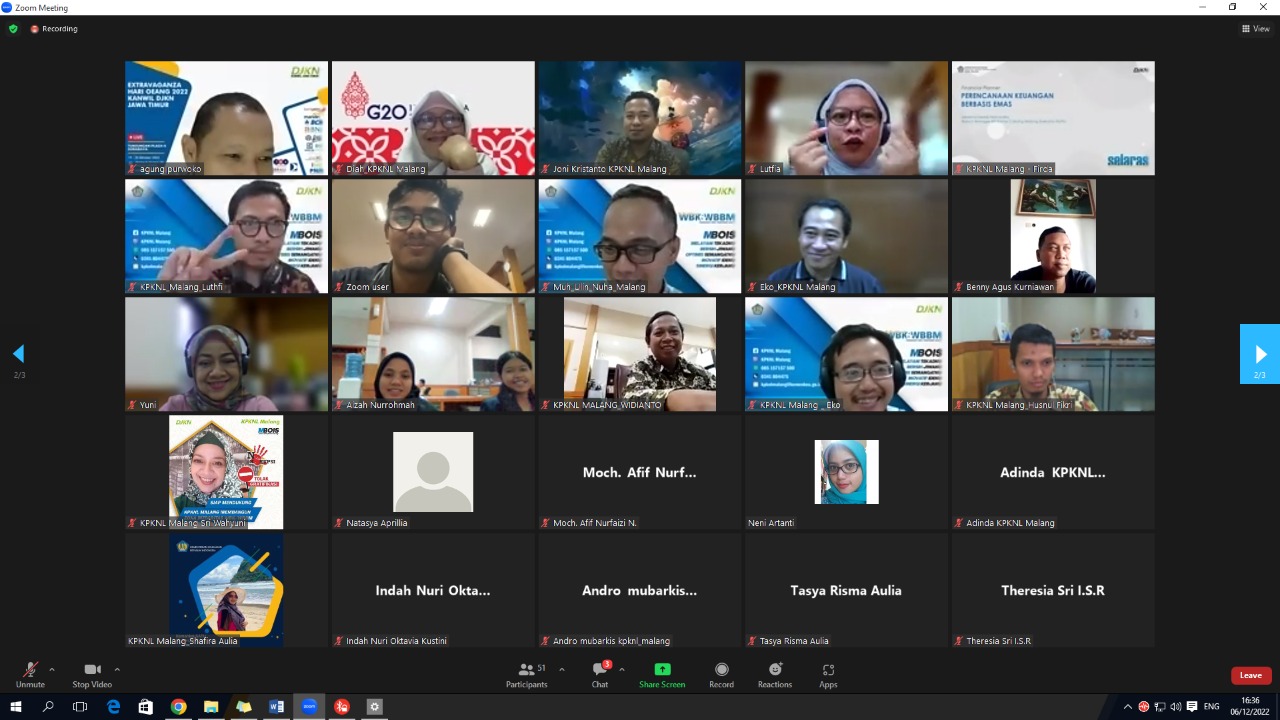Select Lutfia's video tile
This screenshot has height=720, width=1280.
(846, 118)
